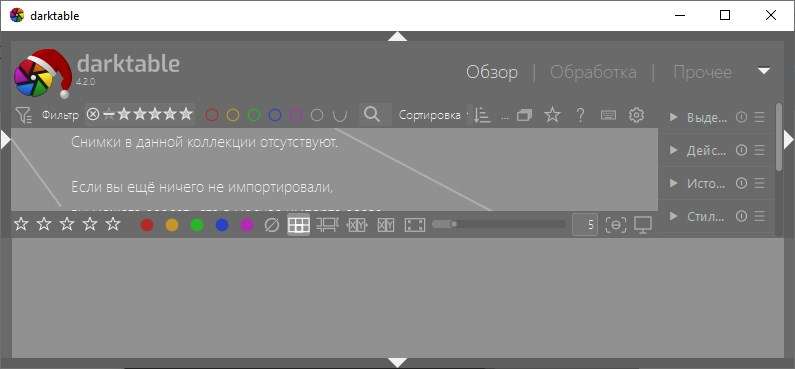
Task: Open global preferences gear icon
Action: pyautogui.click(x=636, y=116)
